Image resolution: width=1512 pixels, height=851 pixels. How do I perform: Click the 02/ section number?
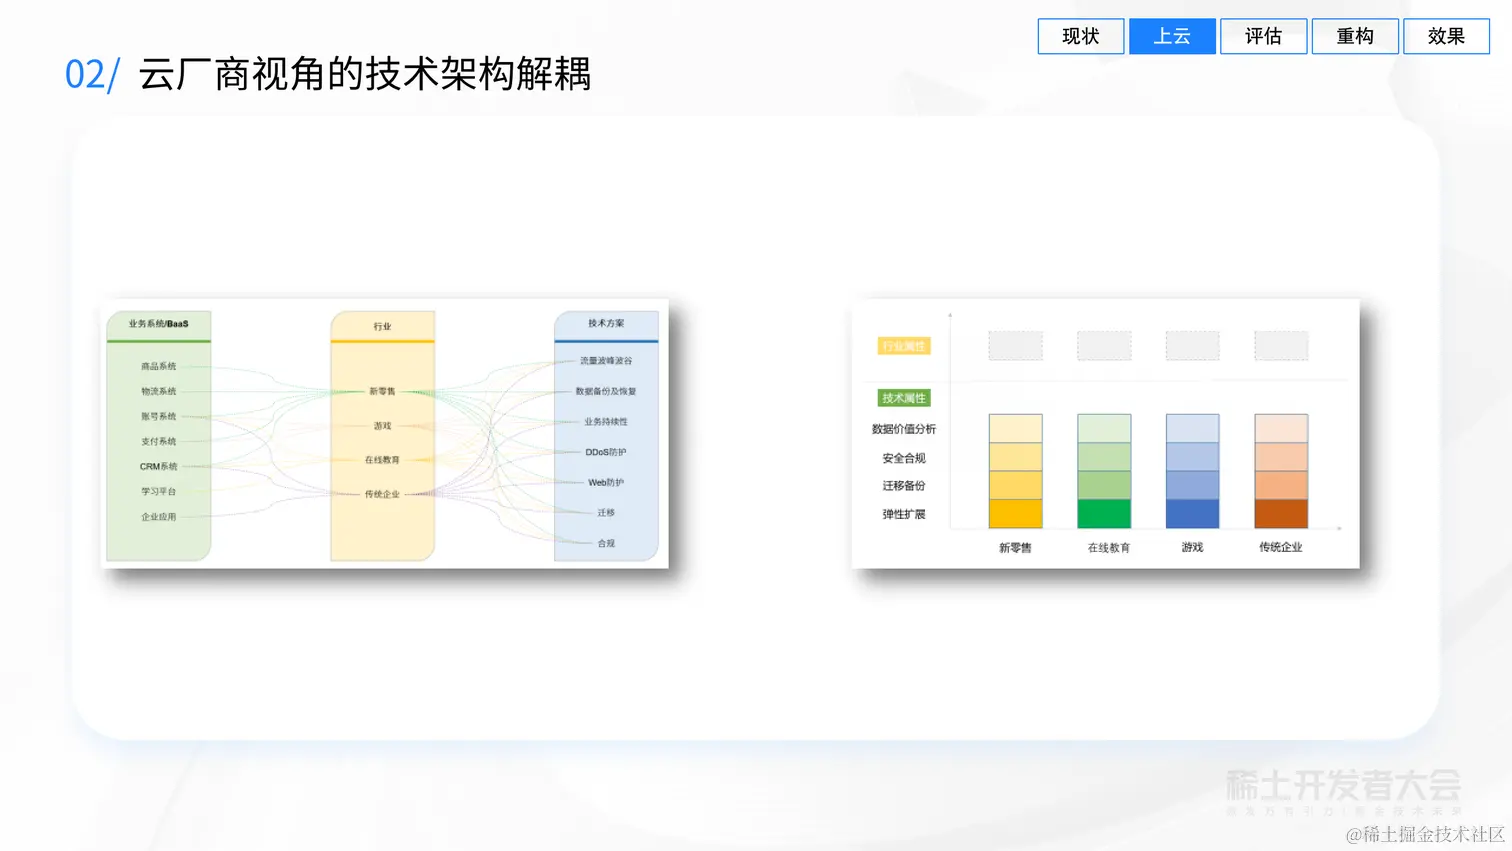[x=92, y=75]
